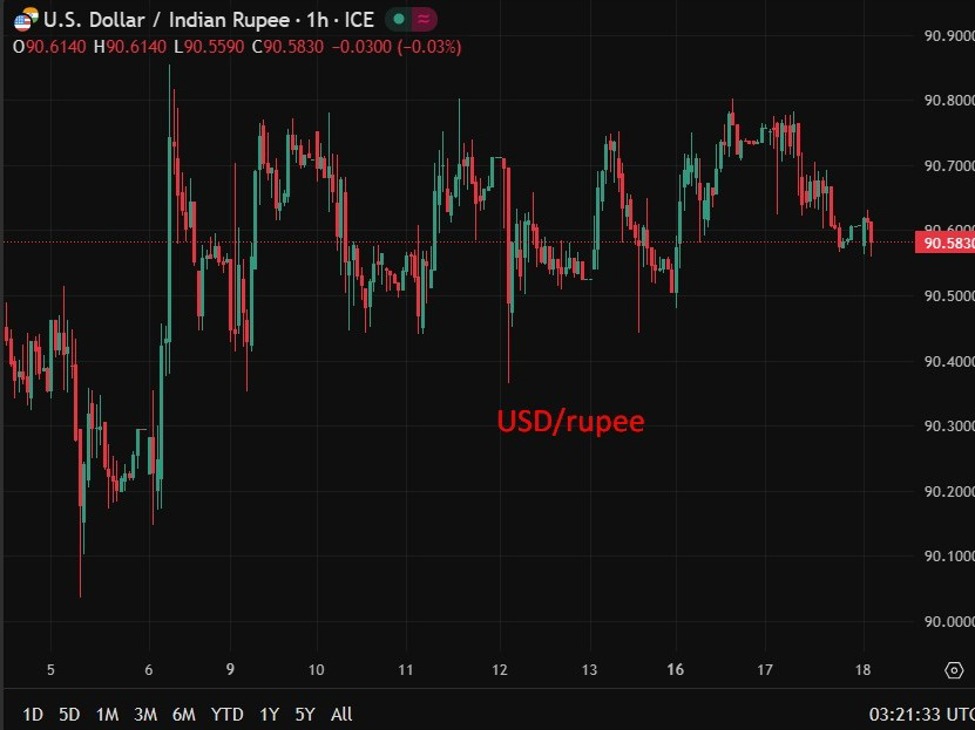The height and width of the screenshot is (730, 975).
Task: Click date label 16 on time axis
Action: pyautogui.click(x=675, y=670)
